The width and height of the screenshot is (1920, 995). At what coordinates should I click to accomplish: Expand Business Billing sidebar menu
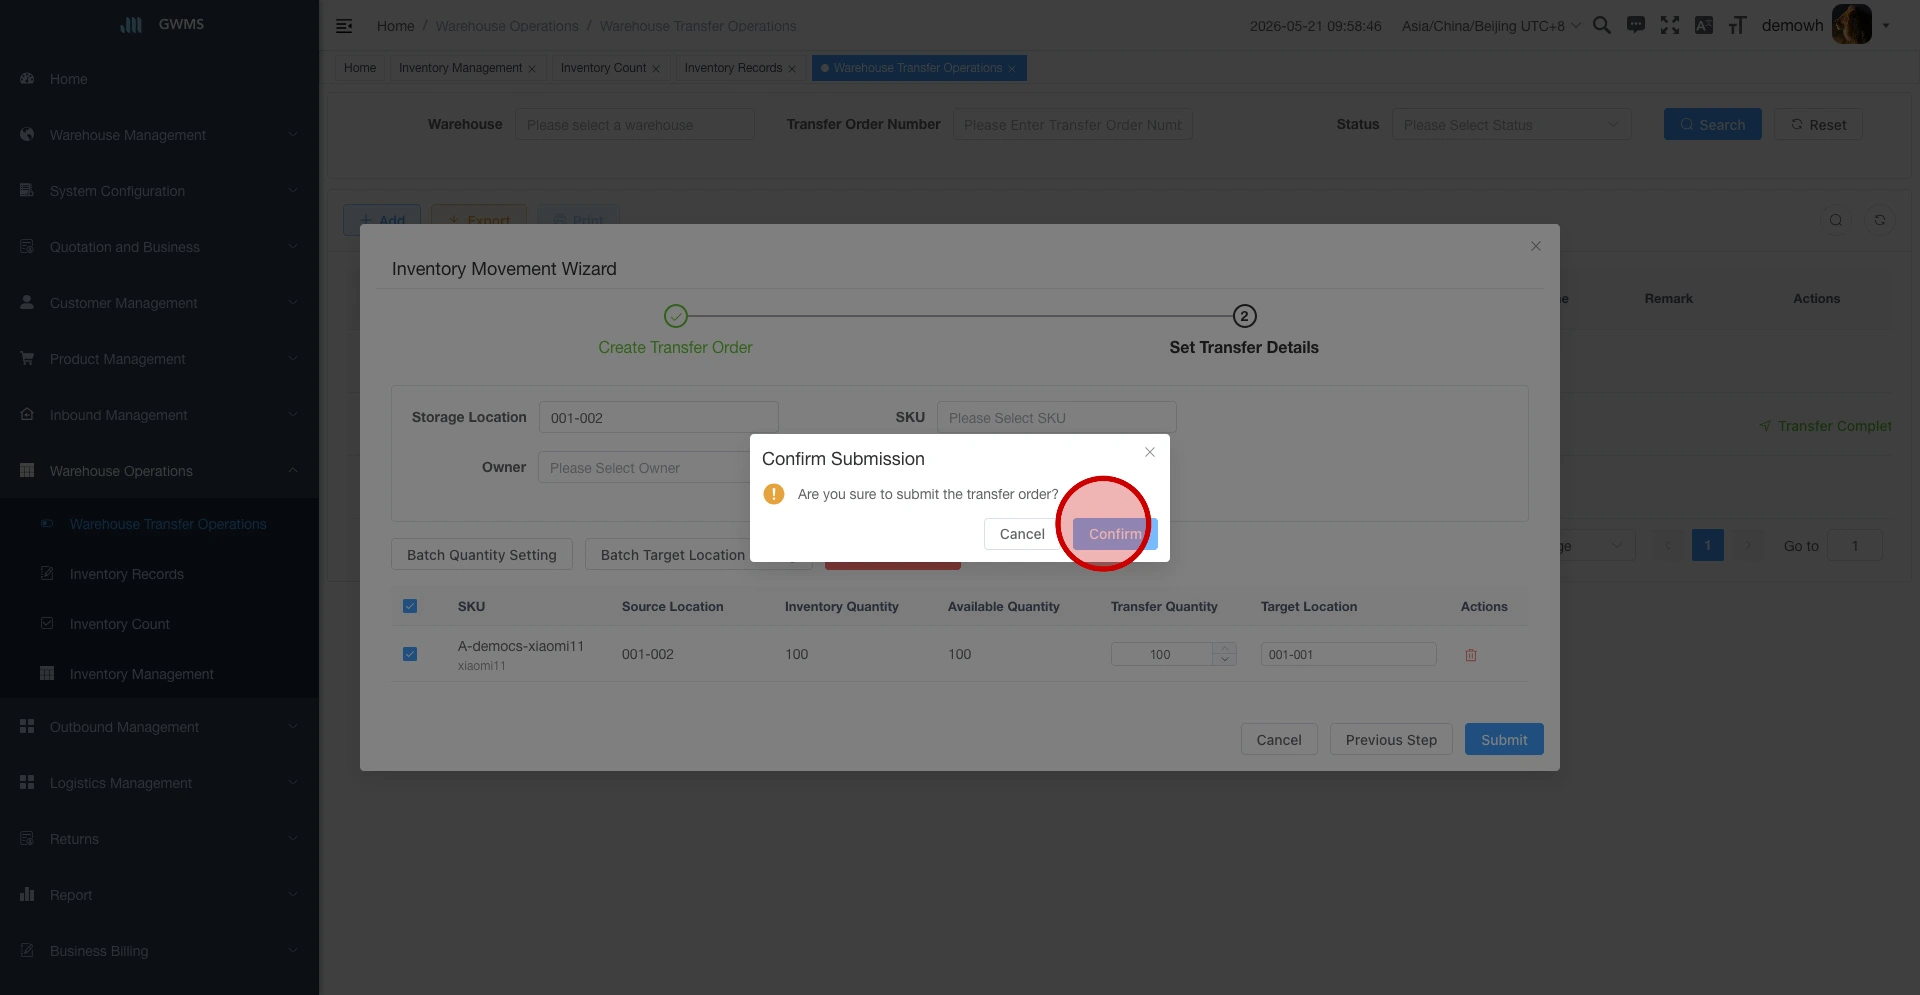[x=159, y=951]
